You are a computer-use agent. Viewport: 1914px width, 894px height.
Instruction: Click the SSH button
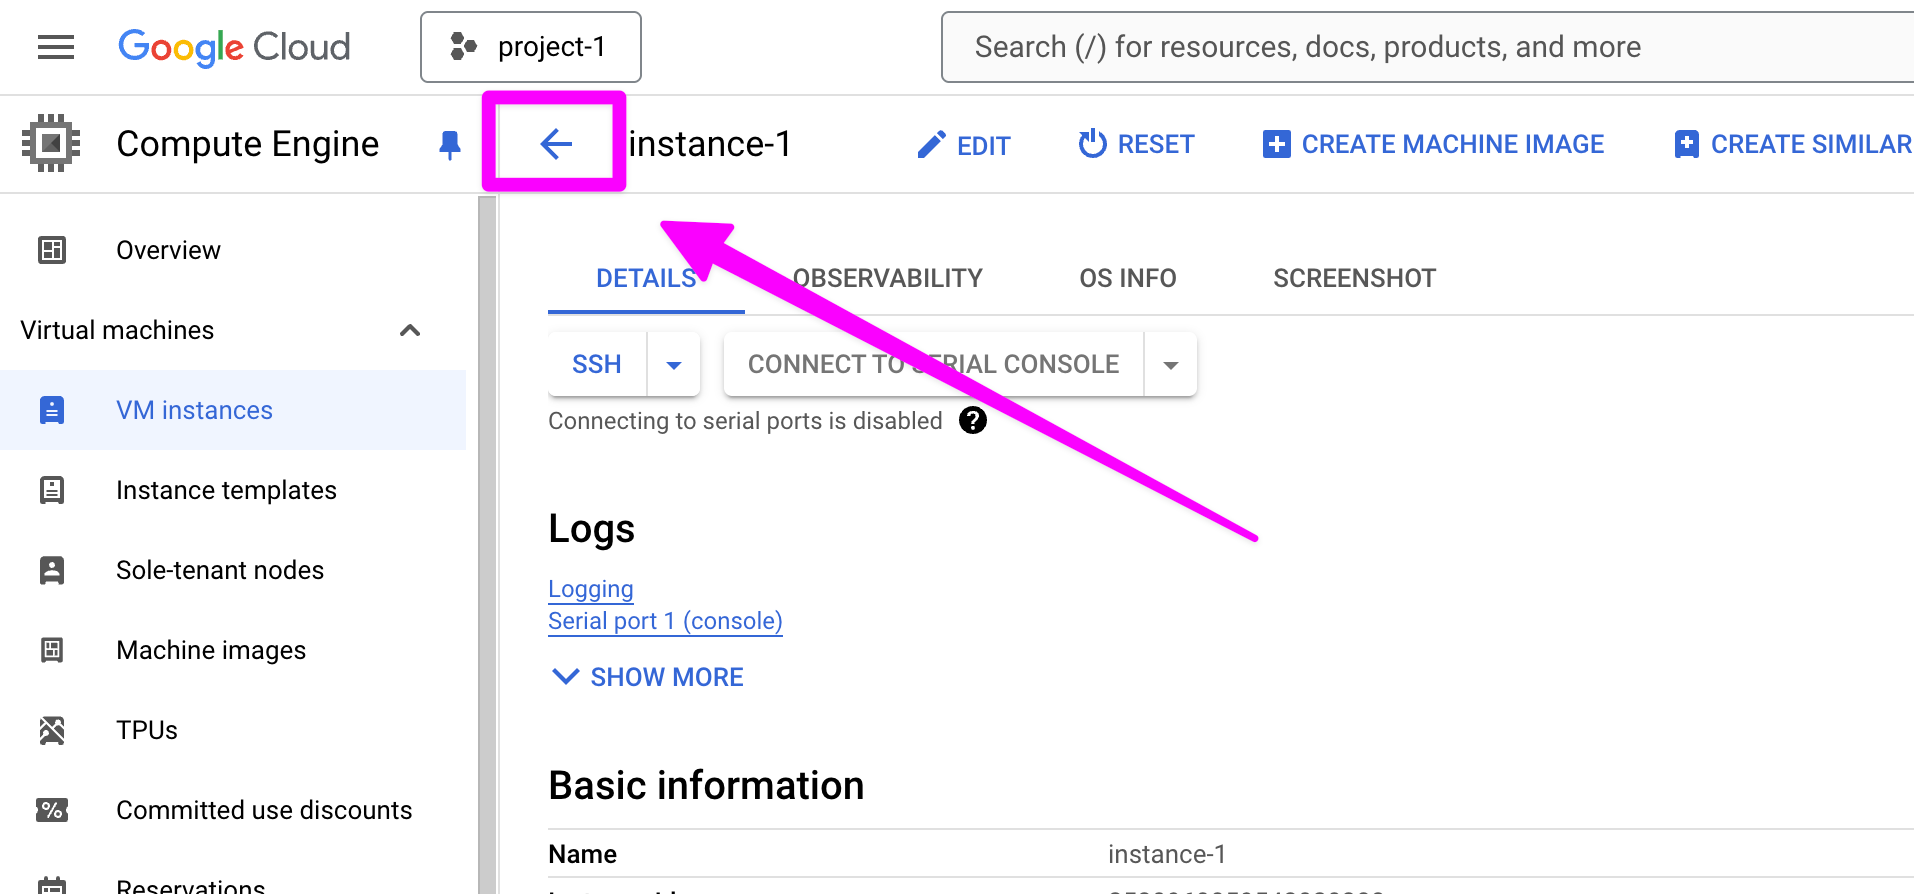pyautogui.click(x=597, y=364)
